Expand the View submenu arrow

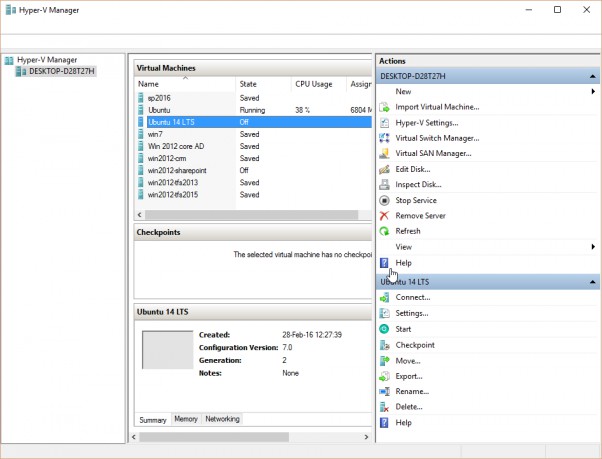593,247
